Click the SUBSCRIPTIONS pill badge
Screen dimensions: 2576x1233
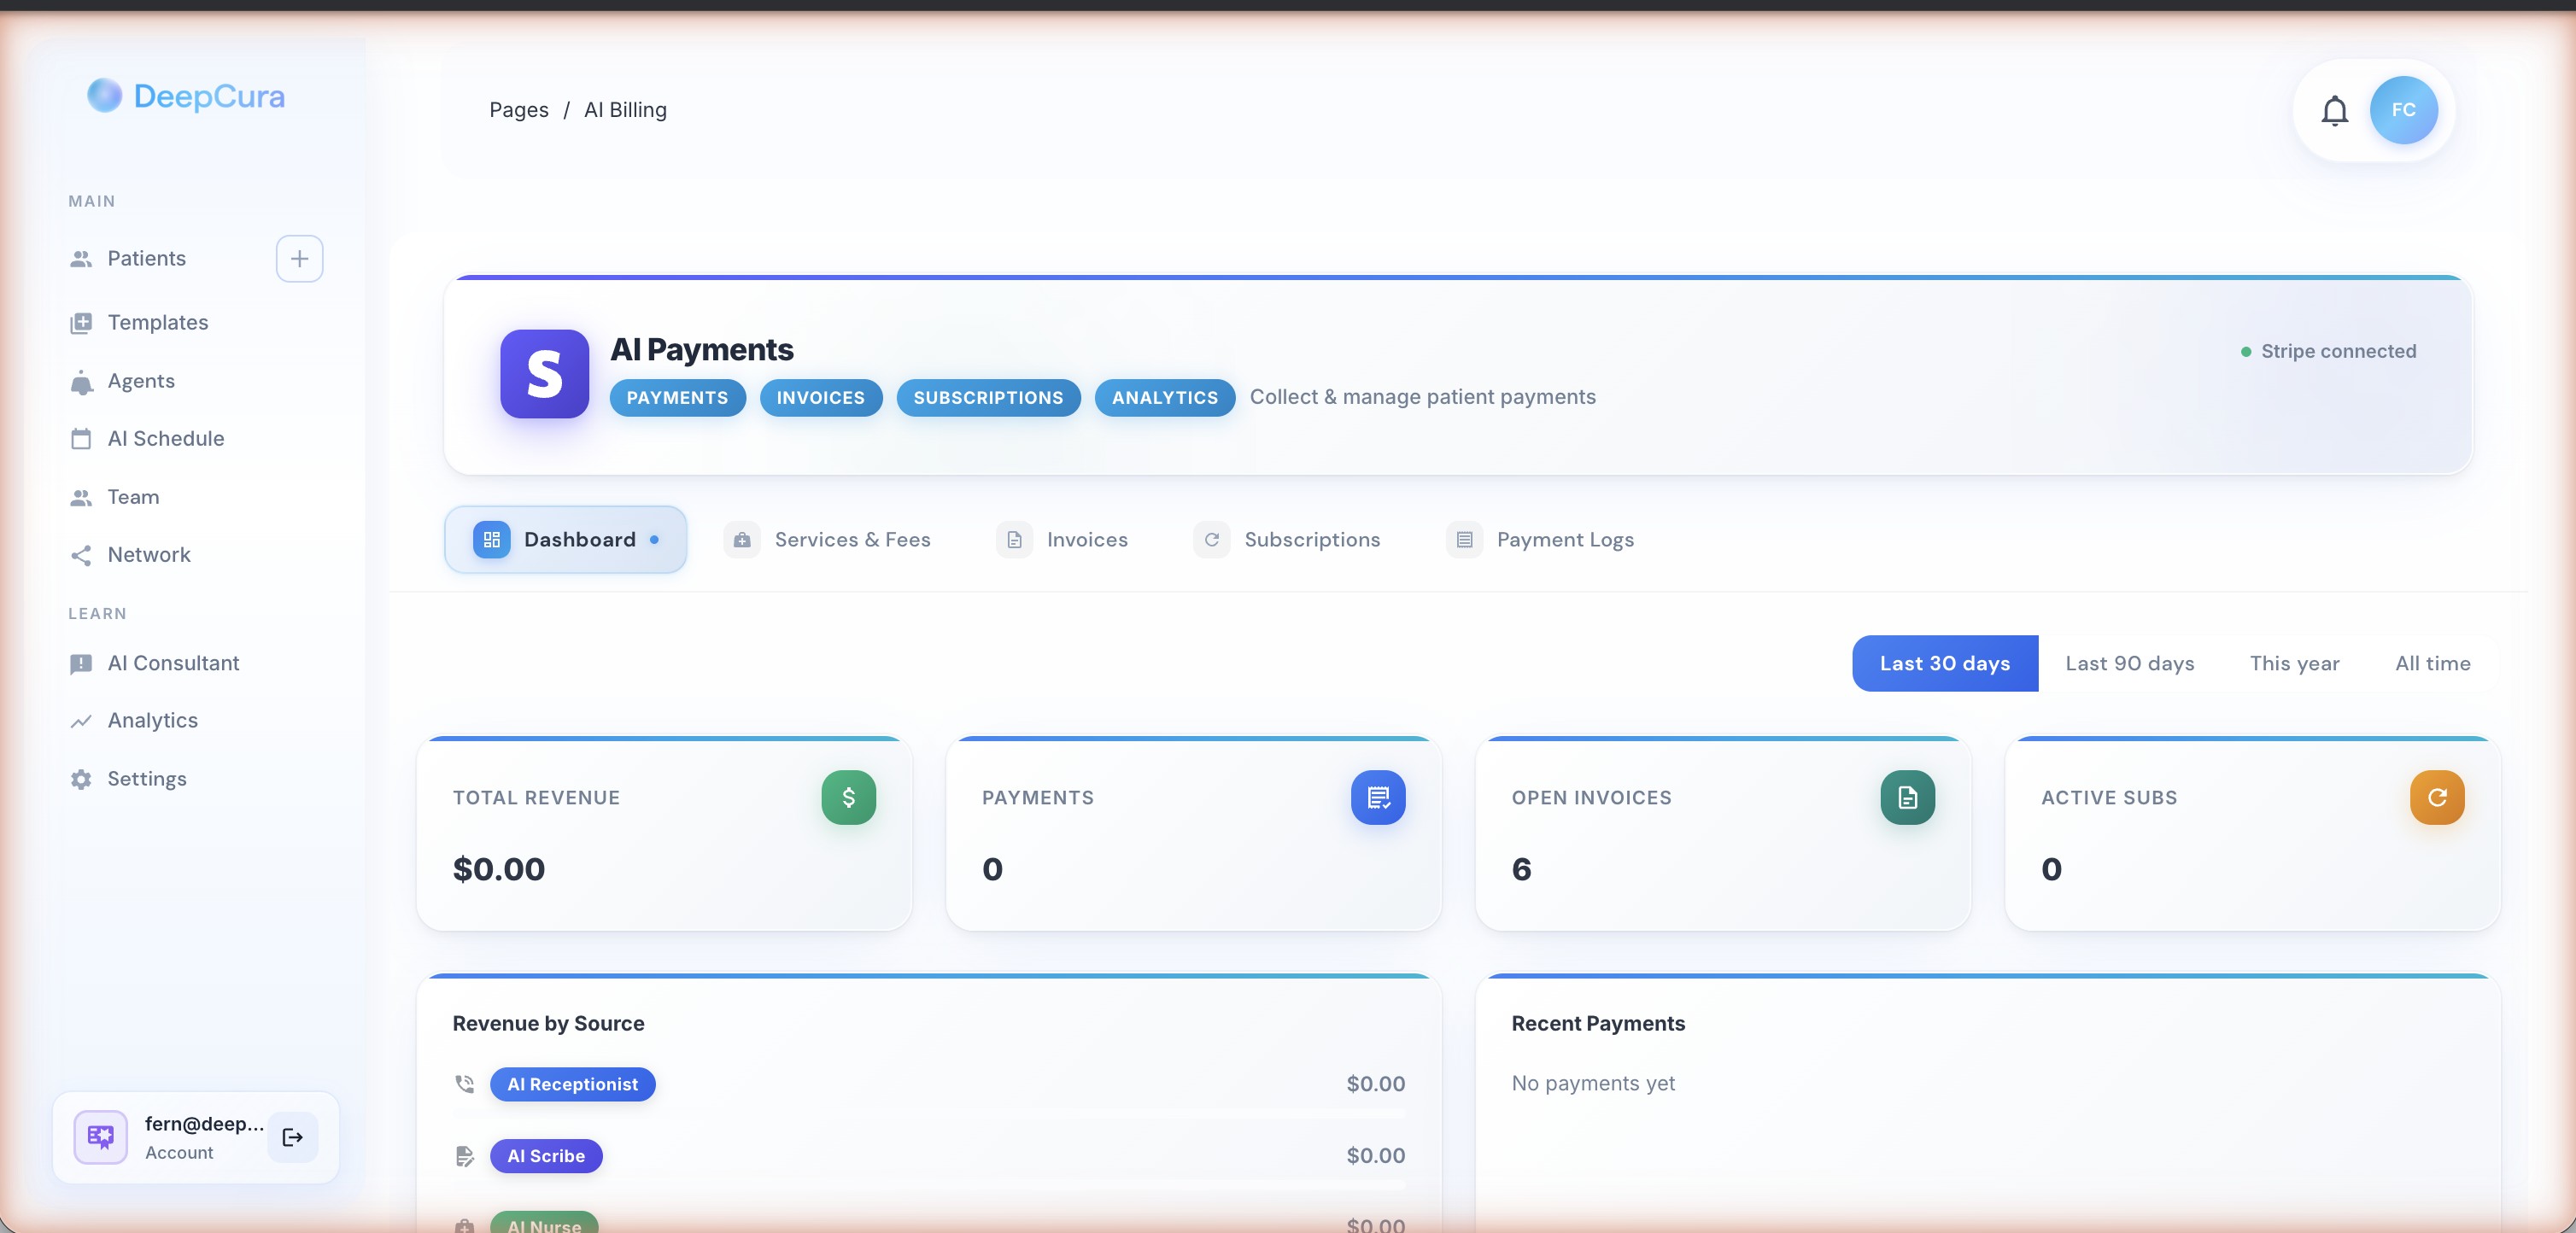(988, 398)
